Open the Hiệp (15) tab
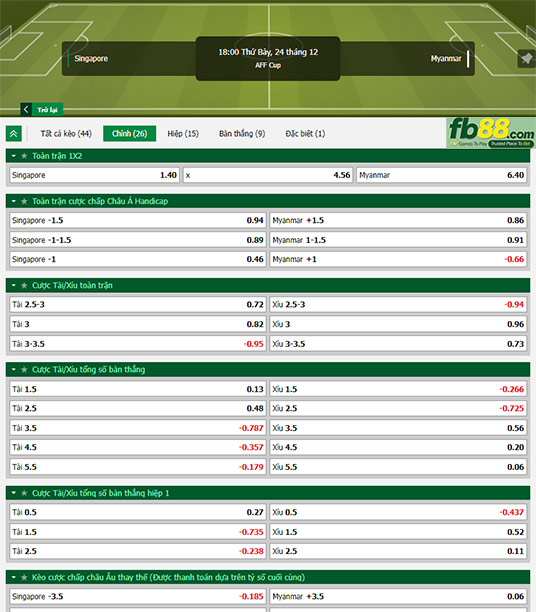 183,133
